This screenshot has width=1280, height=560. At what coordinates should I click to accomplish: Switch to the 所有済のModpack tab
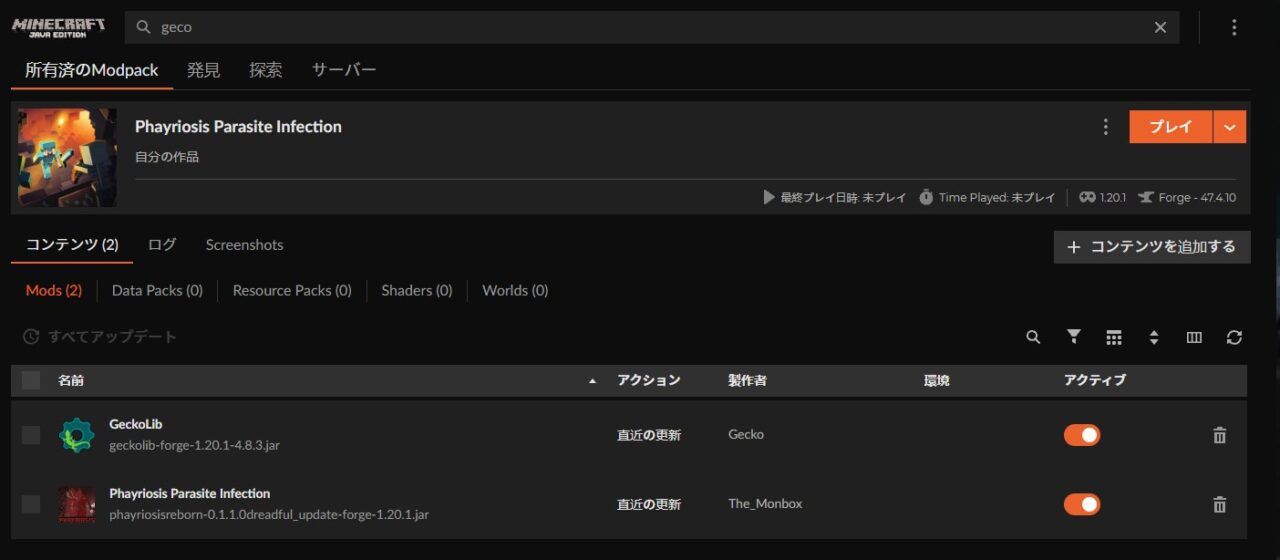coord(92,70)
